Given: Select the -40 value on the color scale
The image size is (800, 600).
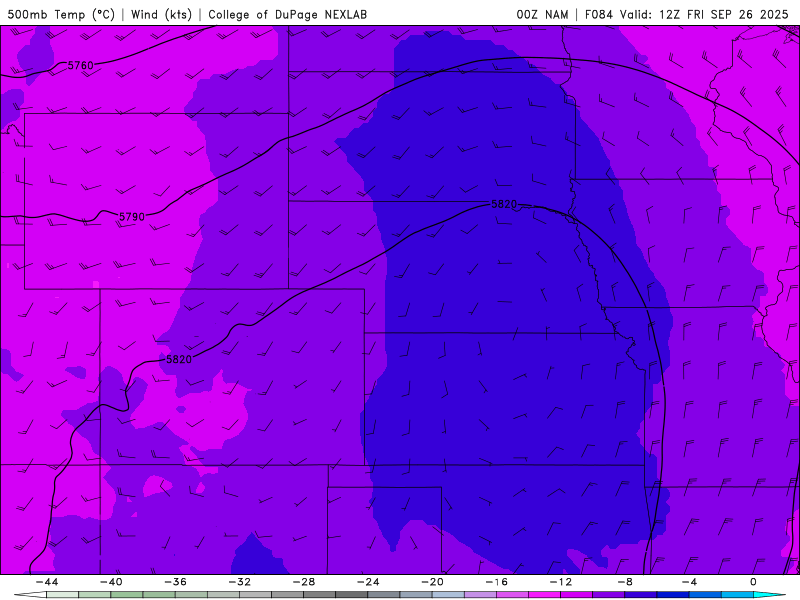Looking at the screenshot, I should (x=111, y=582).
